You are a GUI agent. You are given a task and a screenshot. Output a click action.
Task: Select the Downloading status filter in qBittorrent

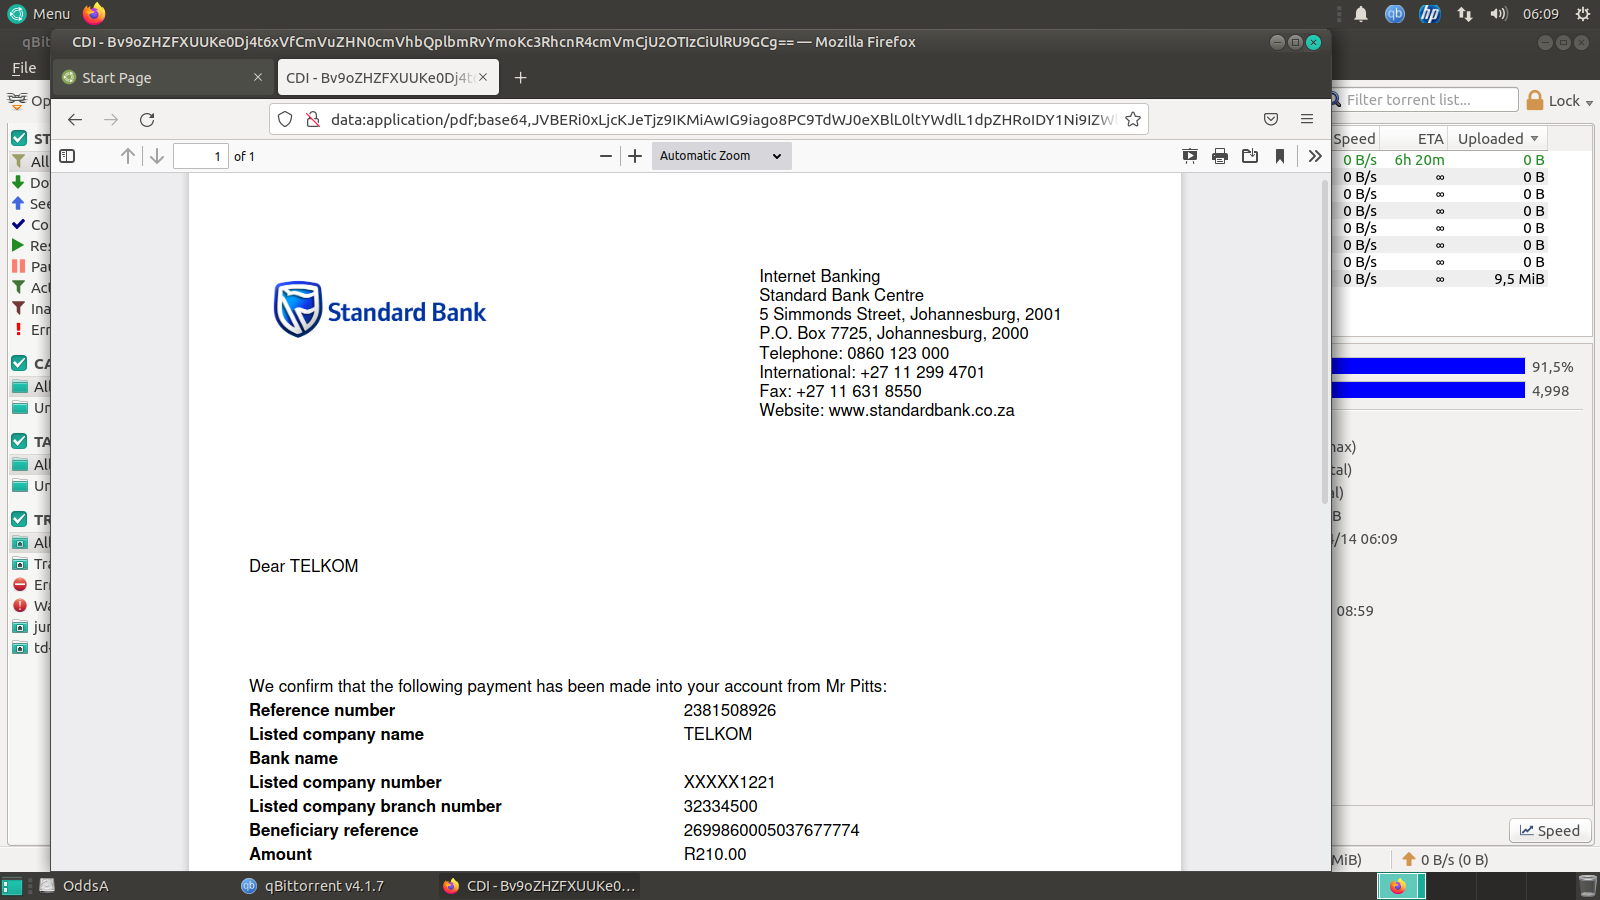pyautogui.click(x=30, y=183)
